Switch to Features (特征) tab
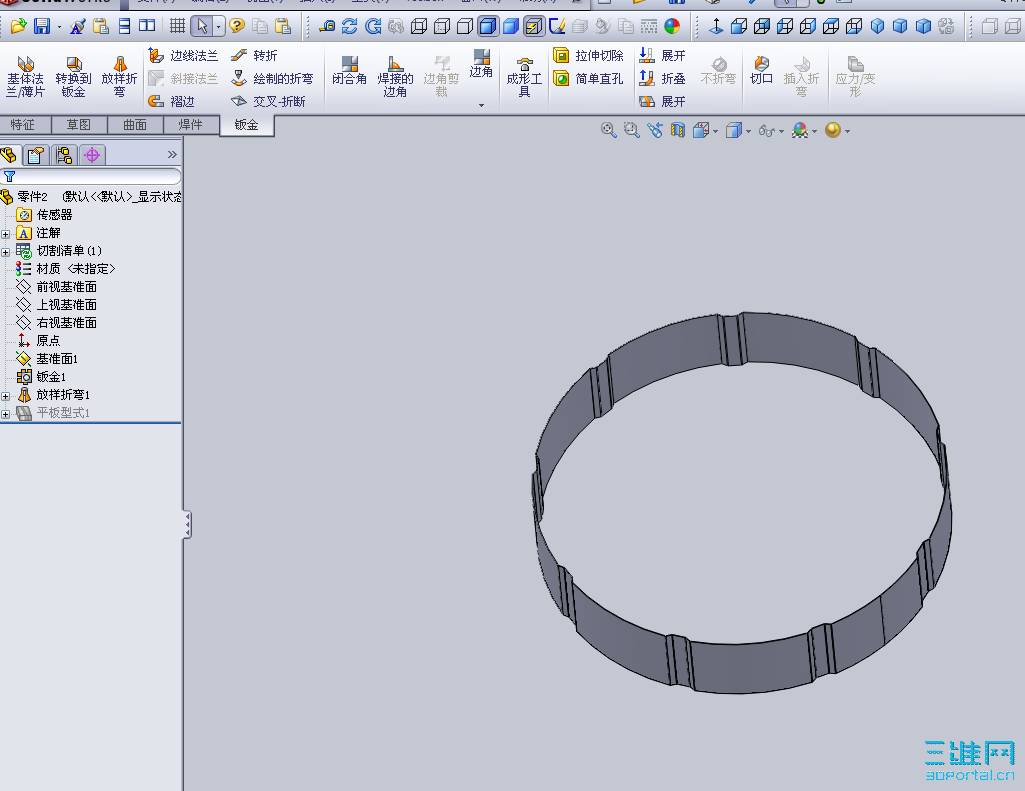The height and width of the screenshot is (791, 1025). coord(23,124)
